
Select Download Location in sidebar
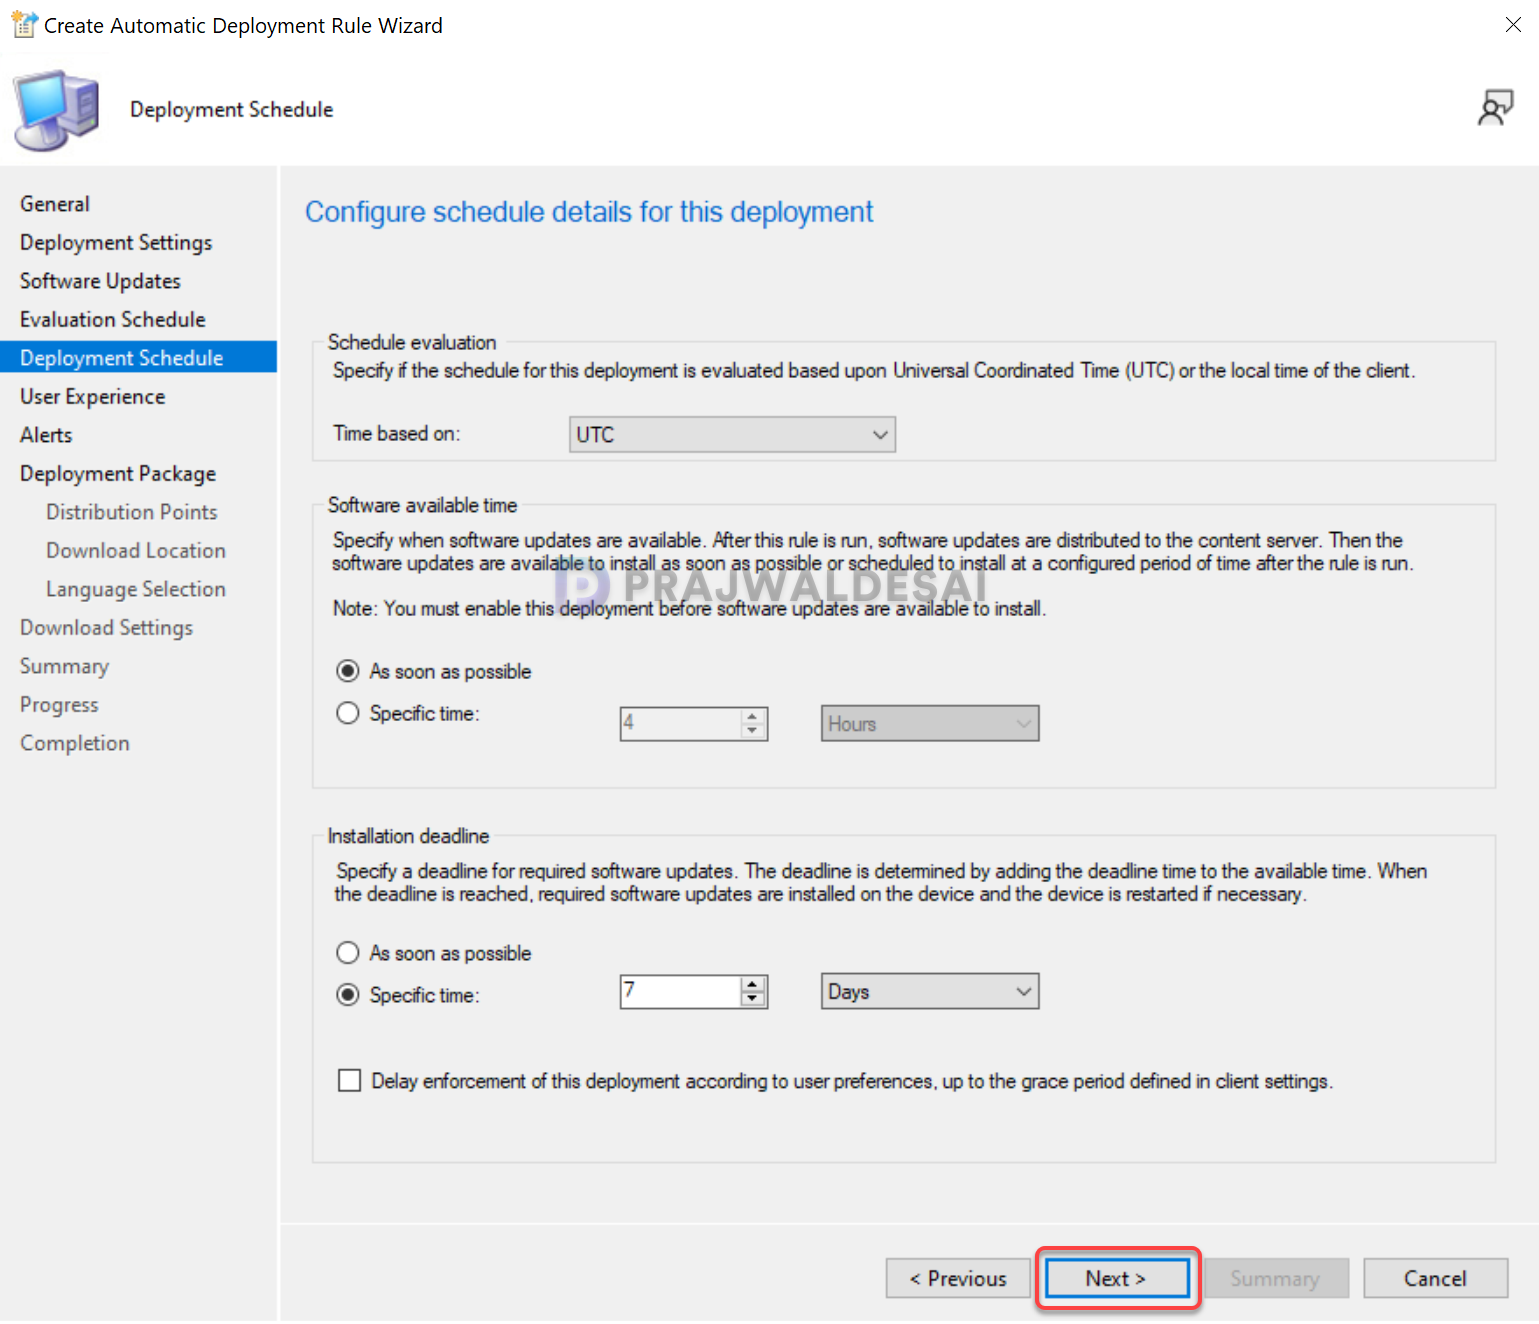136,551
